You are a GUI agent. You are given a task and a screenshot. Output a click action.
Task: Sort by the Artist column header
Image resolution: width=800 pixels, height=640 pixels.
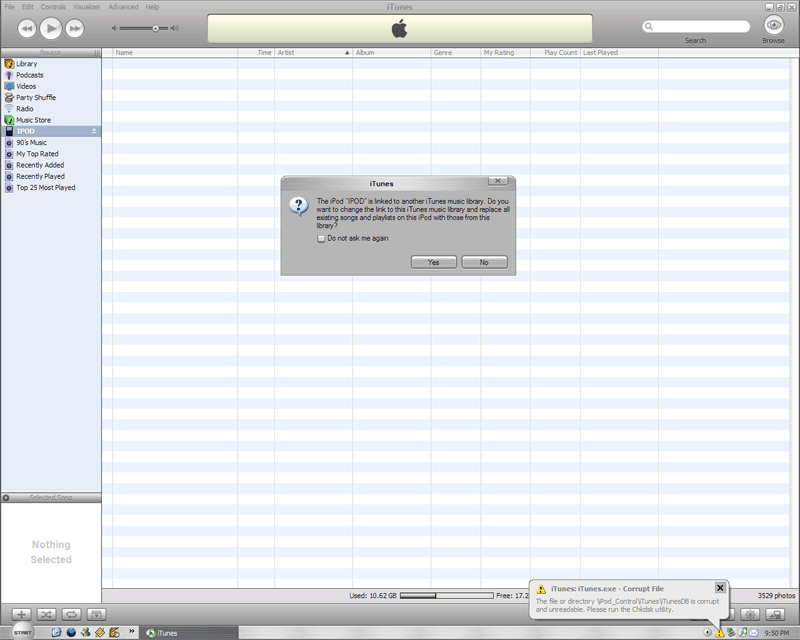click(313, 52)
